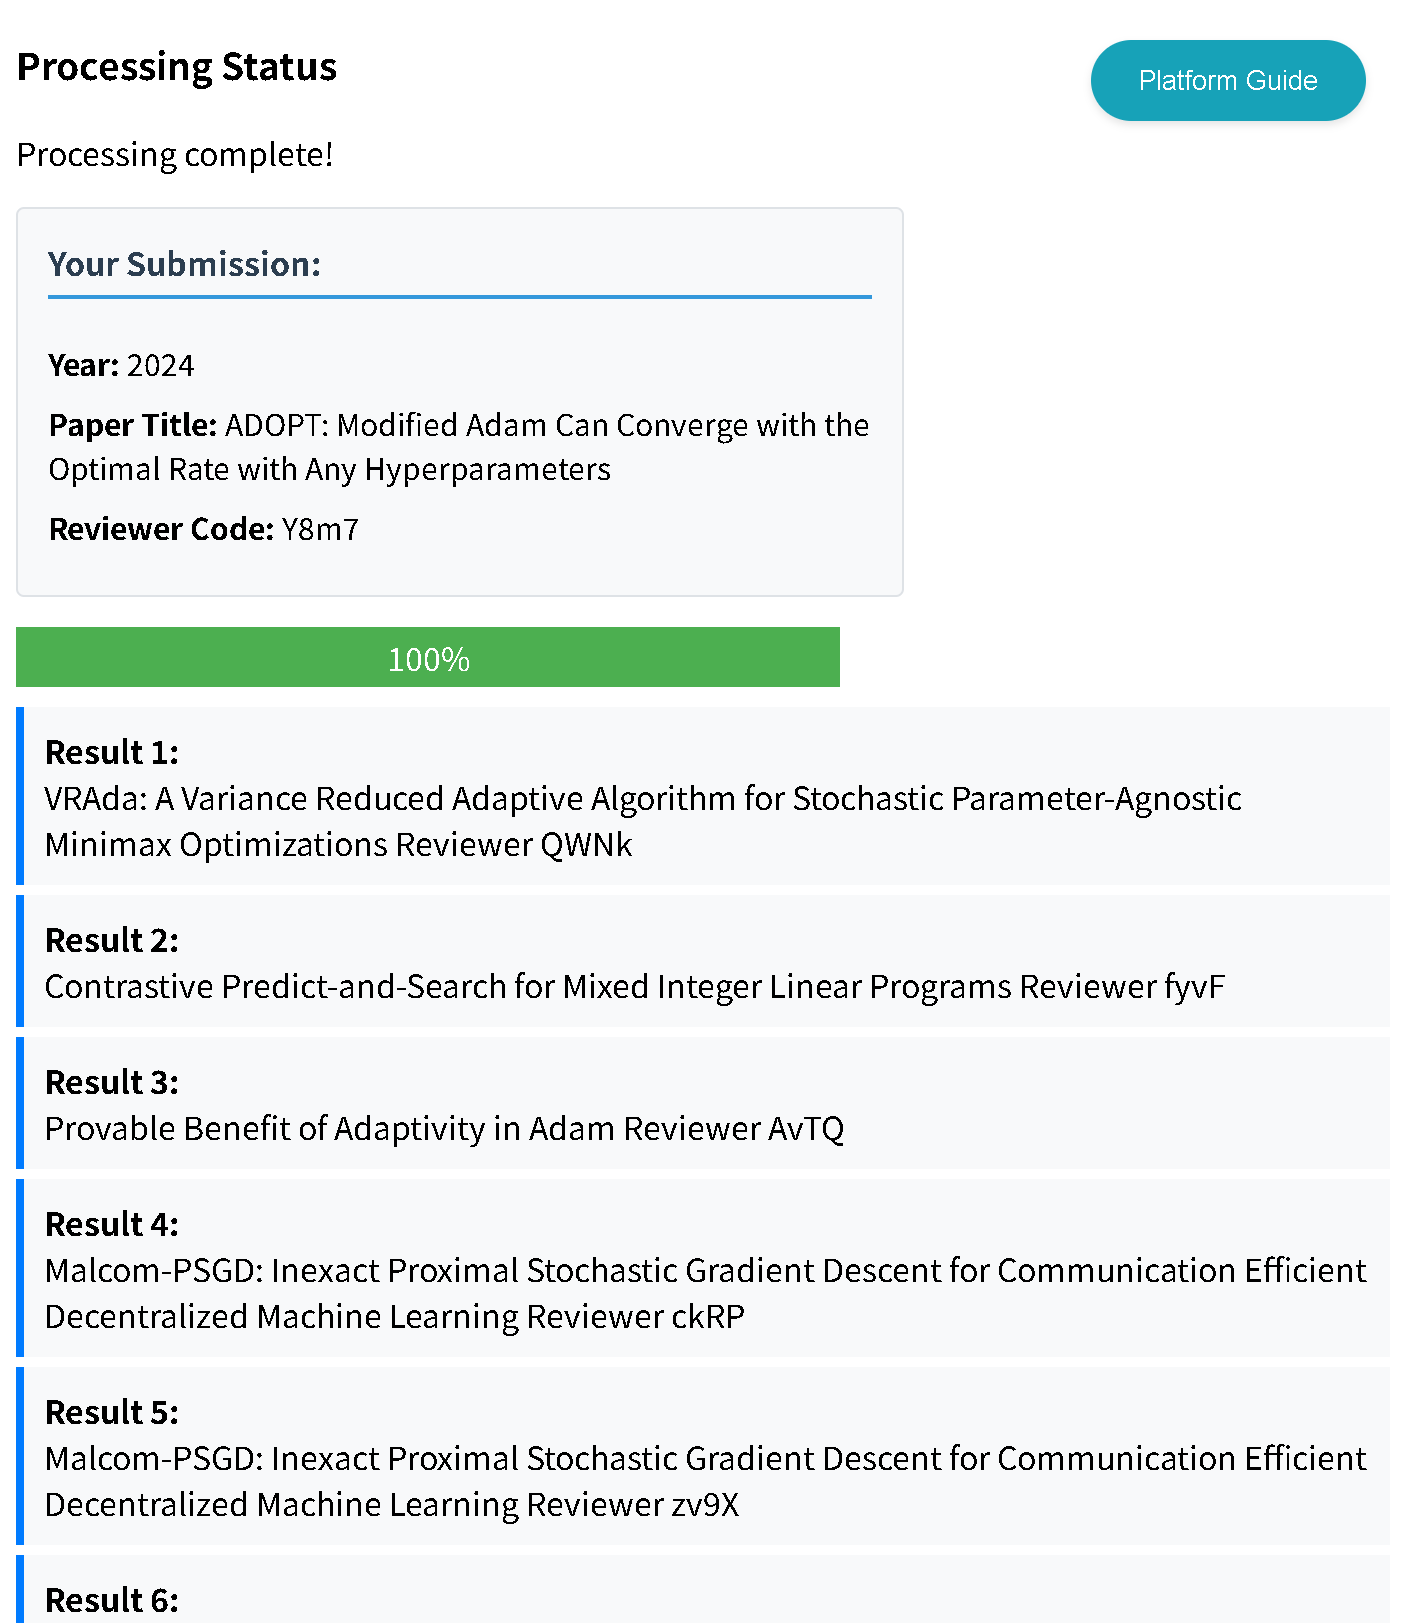
Task: Select Provable Benefit of Adaptivity in Adam
Action: (444, 1129)
